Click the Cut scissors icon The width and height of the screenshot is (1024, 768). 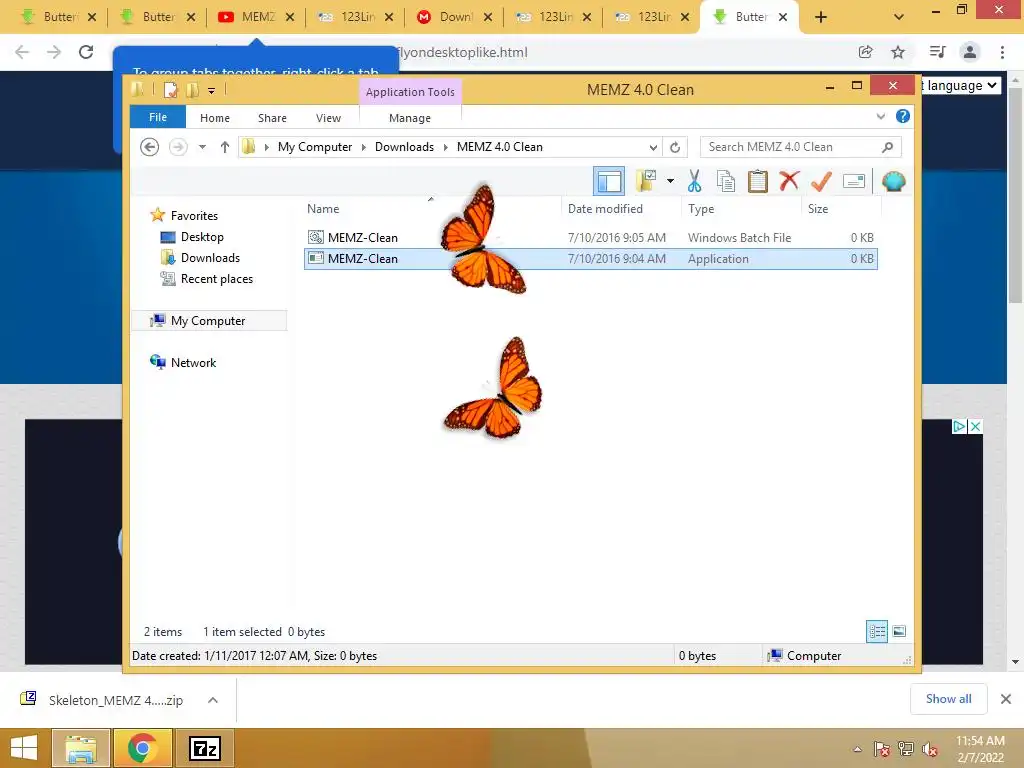[x=694, y=181]
